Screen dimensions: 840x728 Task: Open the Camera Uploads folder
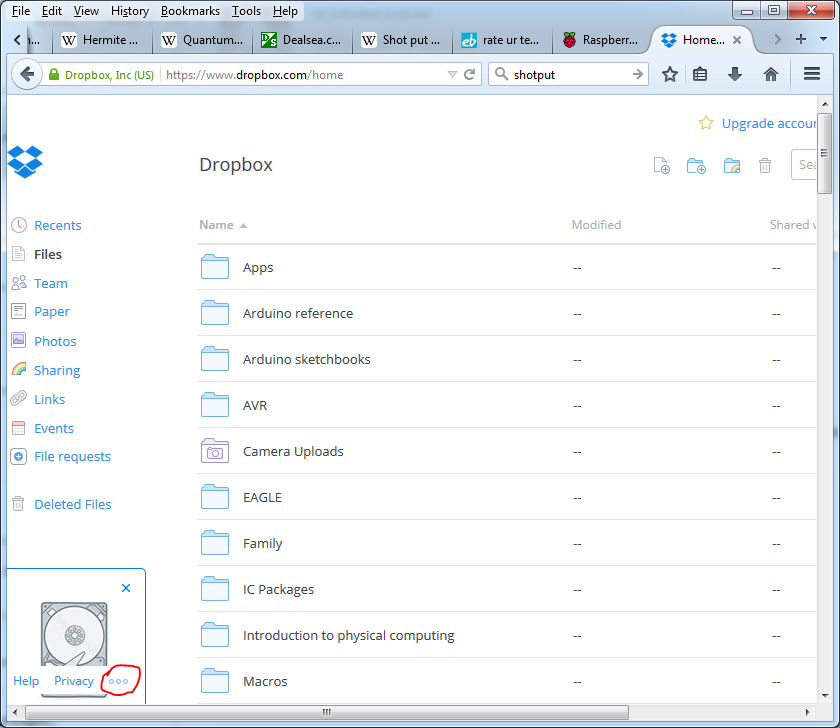293,451
